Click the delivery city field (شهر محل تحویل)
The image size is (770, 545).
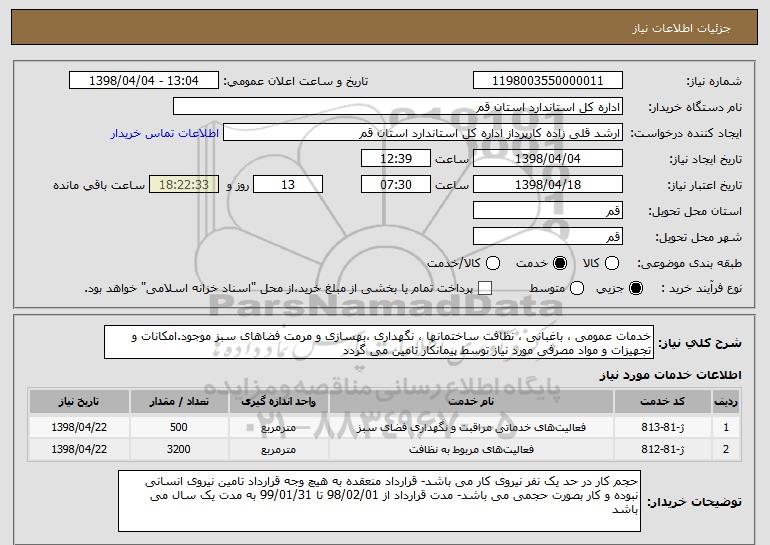(x=548, y=237)
